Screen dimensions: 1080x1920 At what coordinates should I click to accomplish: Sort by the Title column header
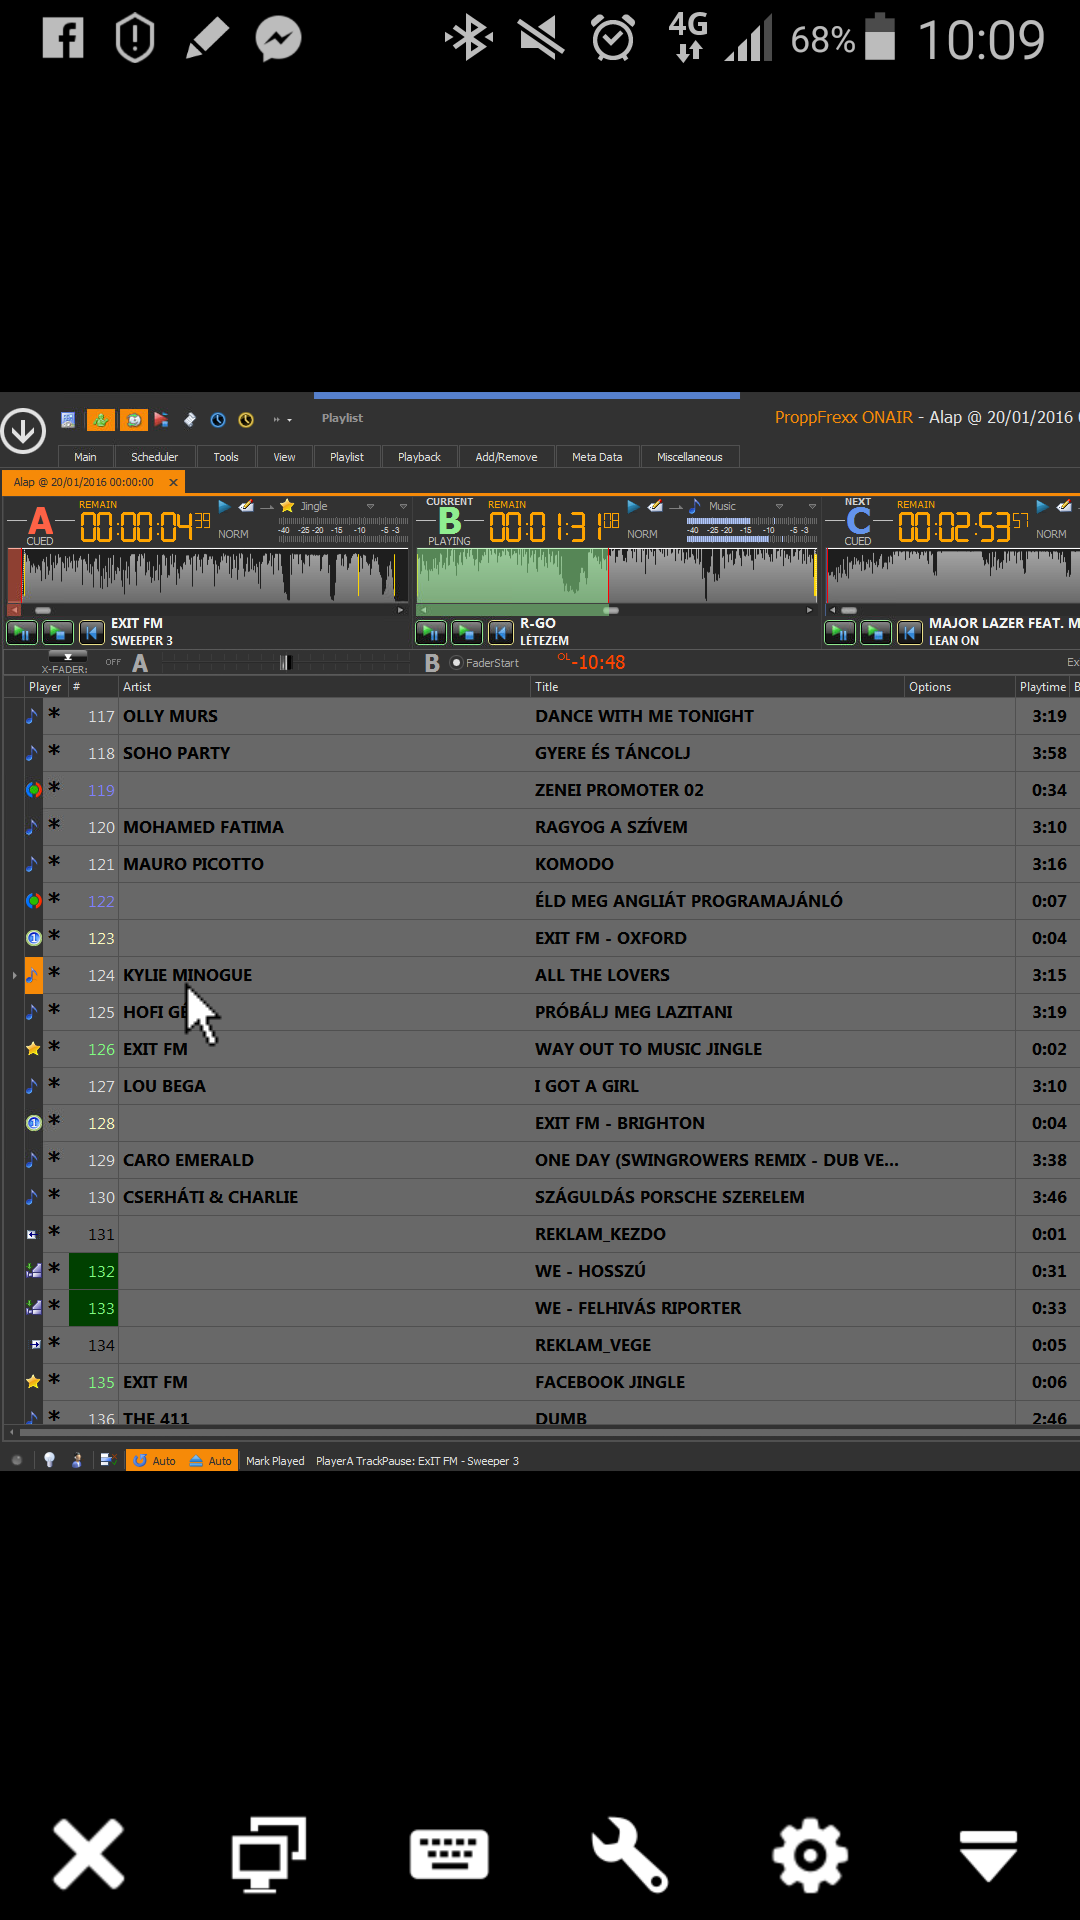717,687
